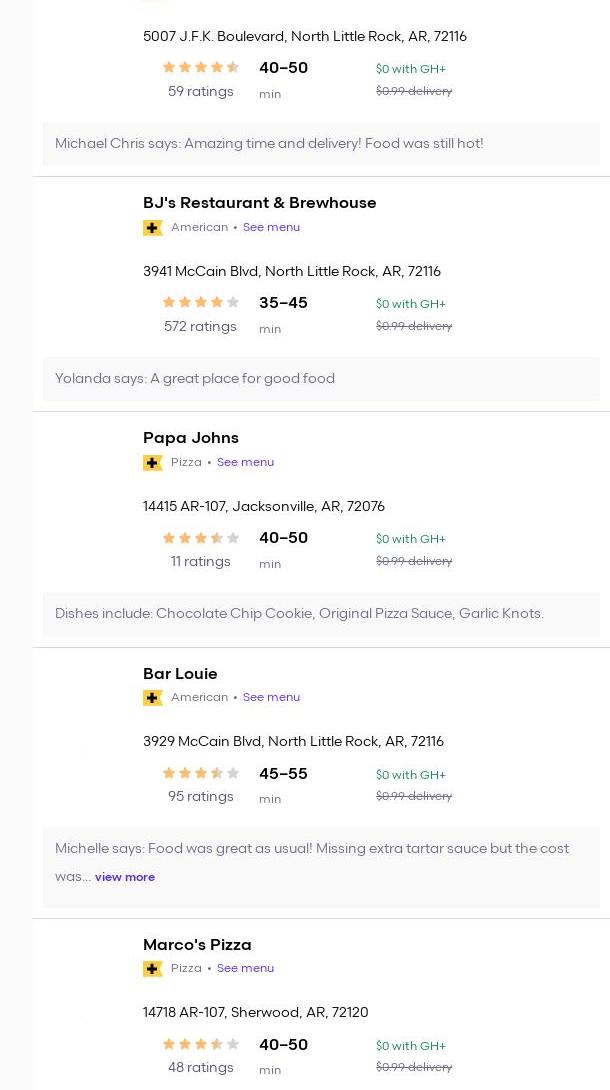Click GH+ badge icon next to Papa Johns
Viewport: 610px width, 1090px height.
(x=153, y=463)
